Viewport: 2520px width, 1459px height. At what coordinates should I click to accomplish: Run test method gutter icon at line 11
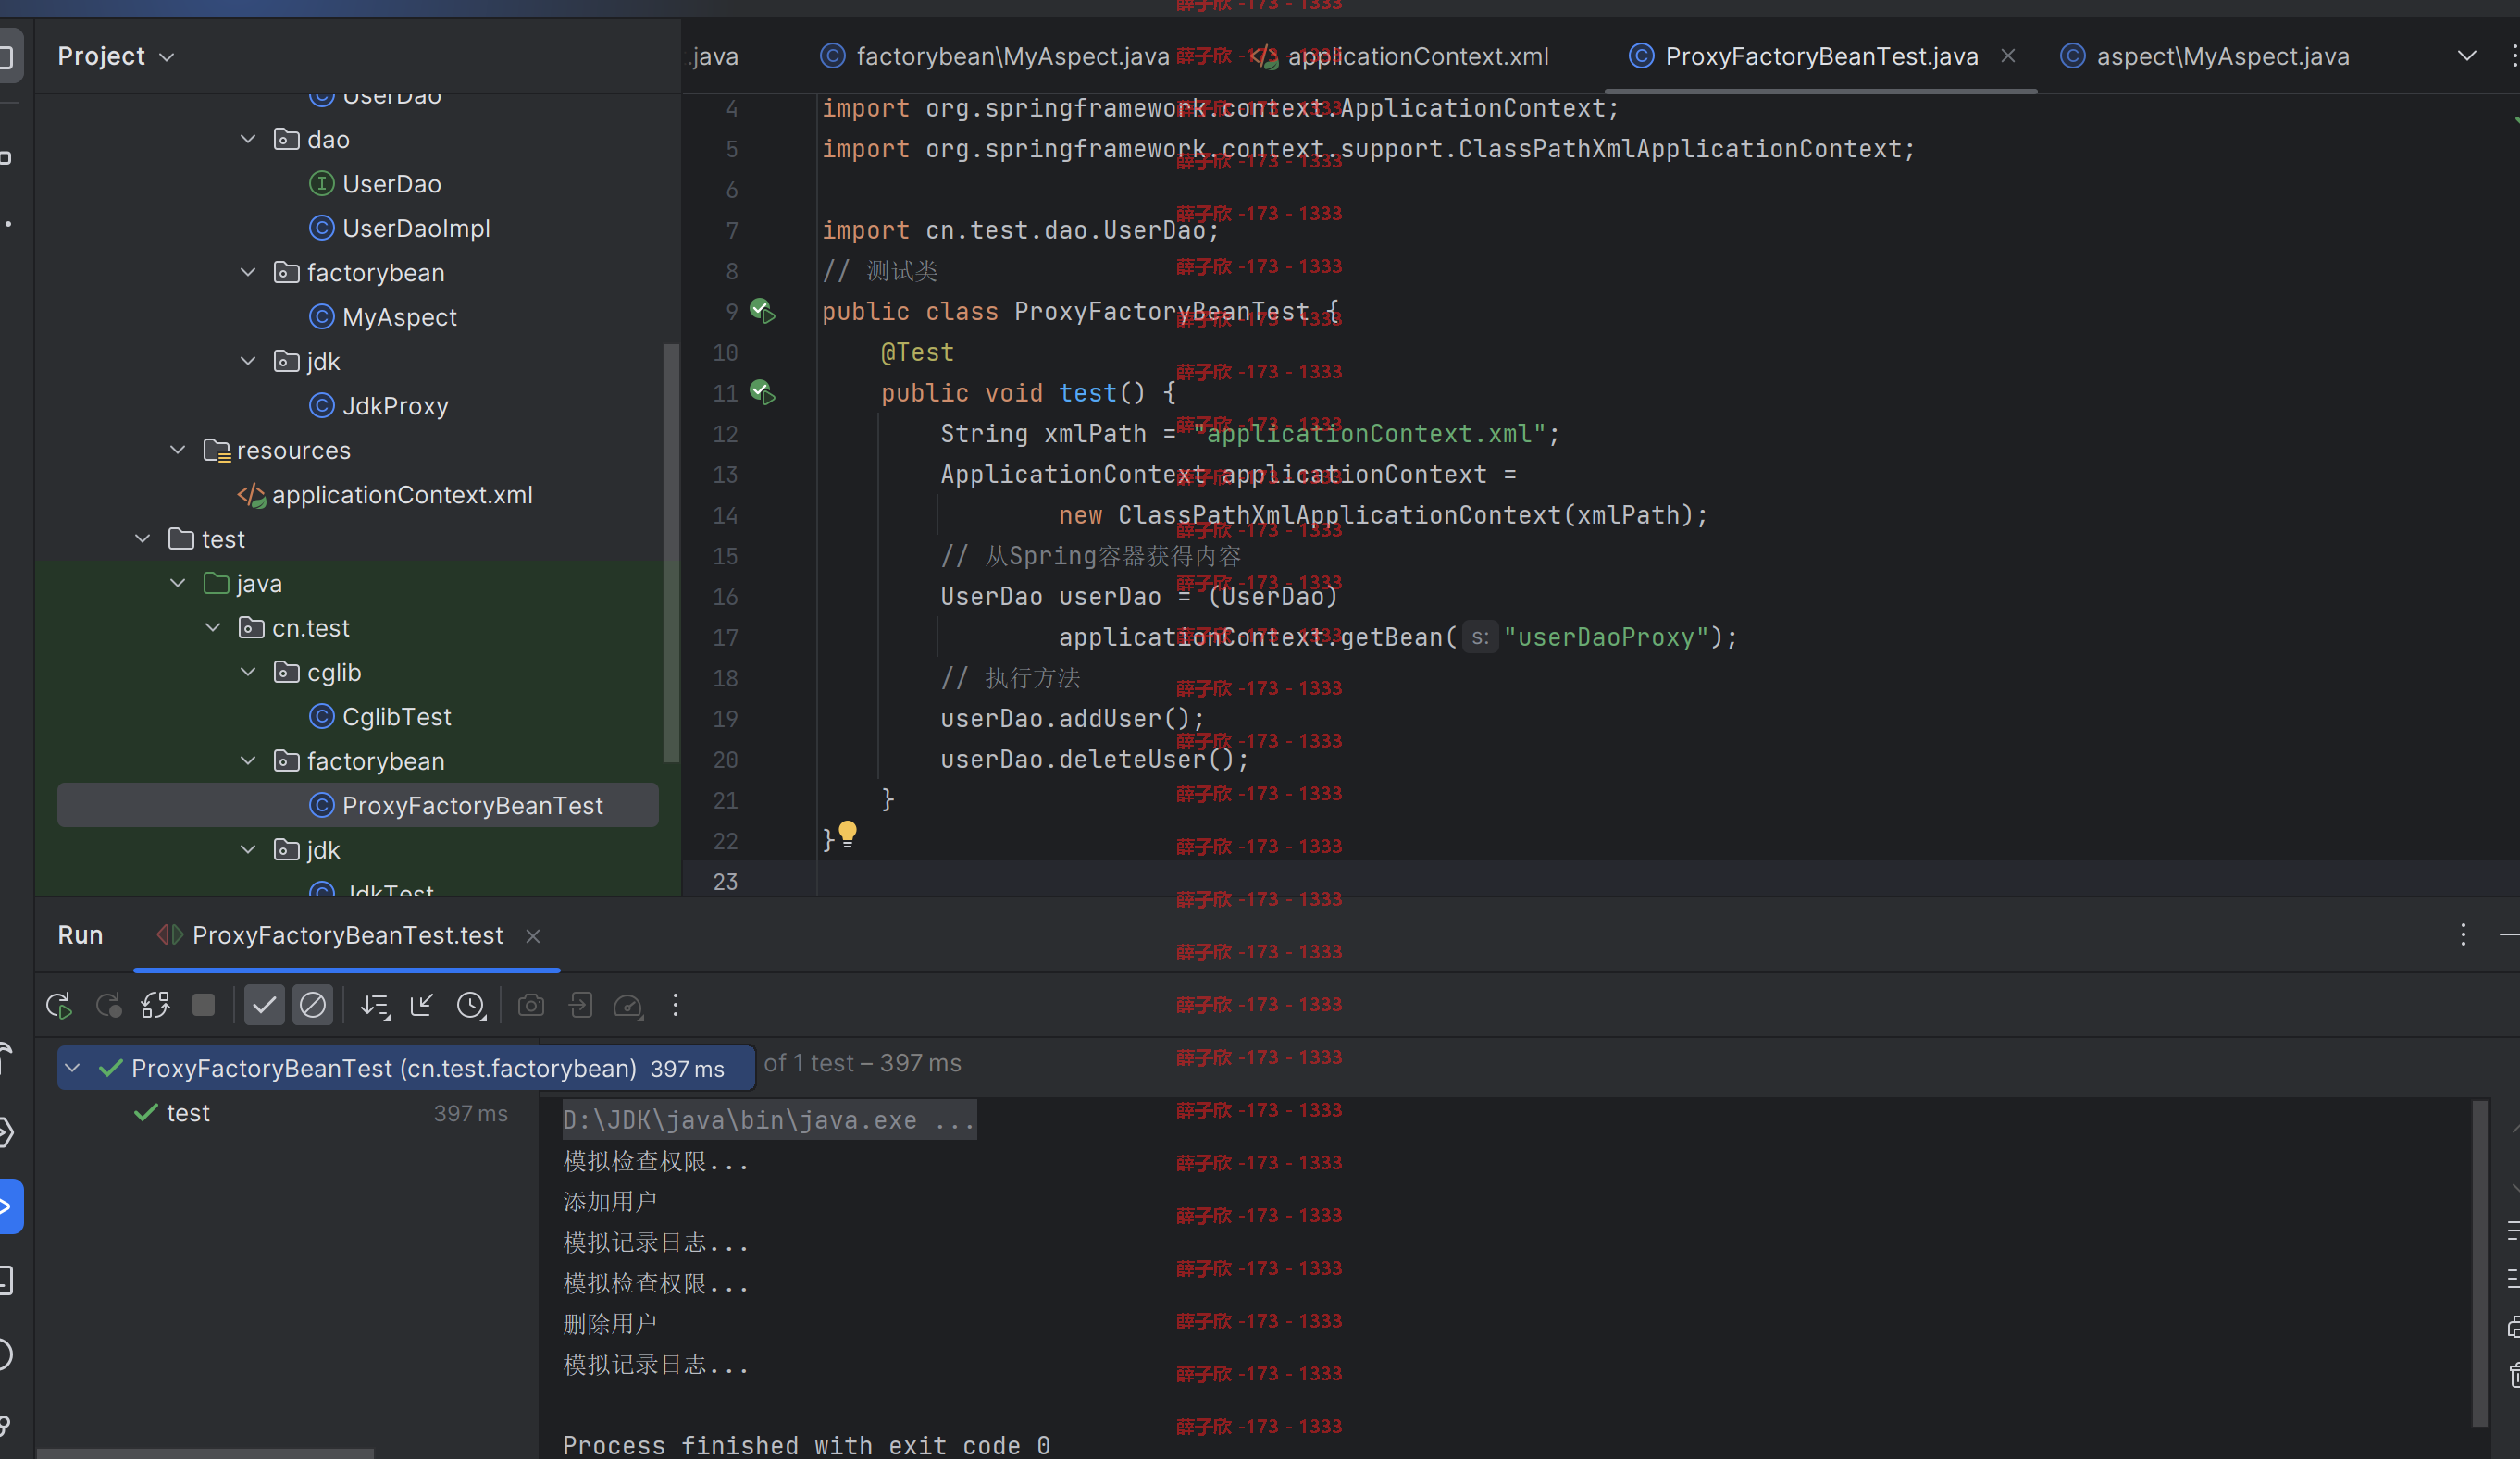763,392
